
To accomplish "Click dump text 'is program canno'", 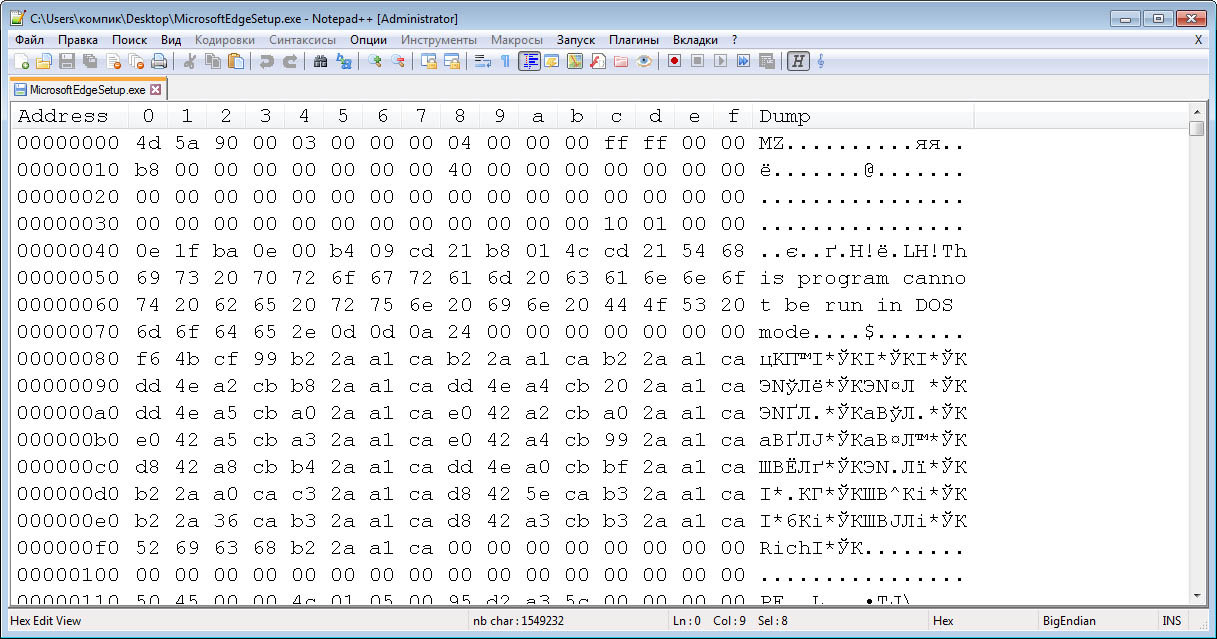I will (862, 278).
